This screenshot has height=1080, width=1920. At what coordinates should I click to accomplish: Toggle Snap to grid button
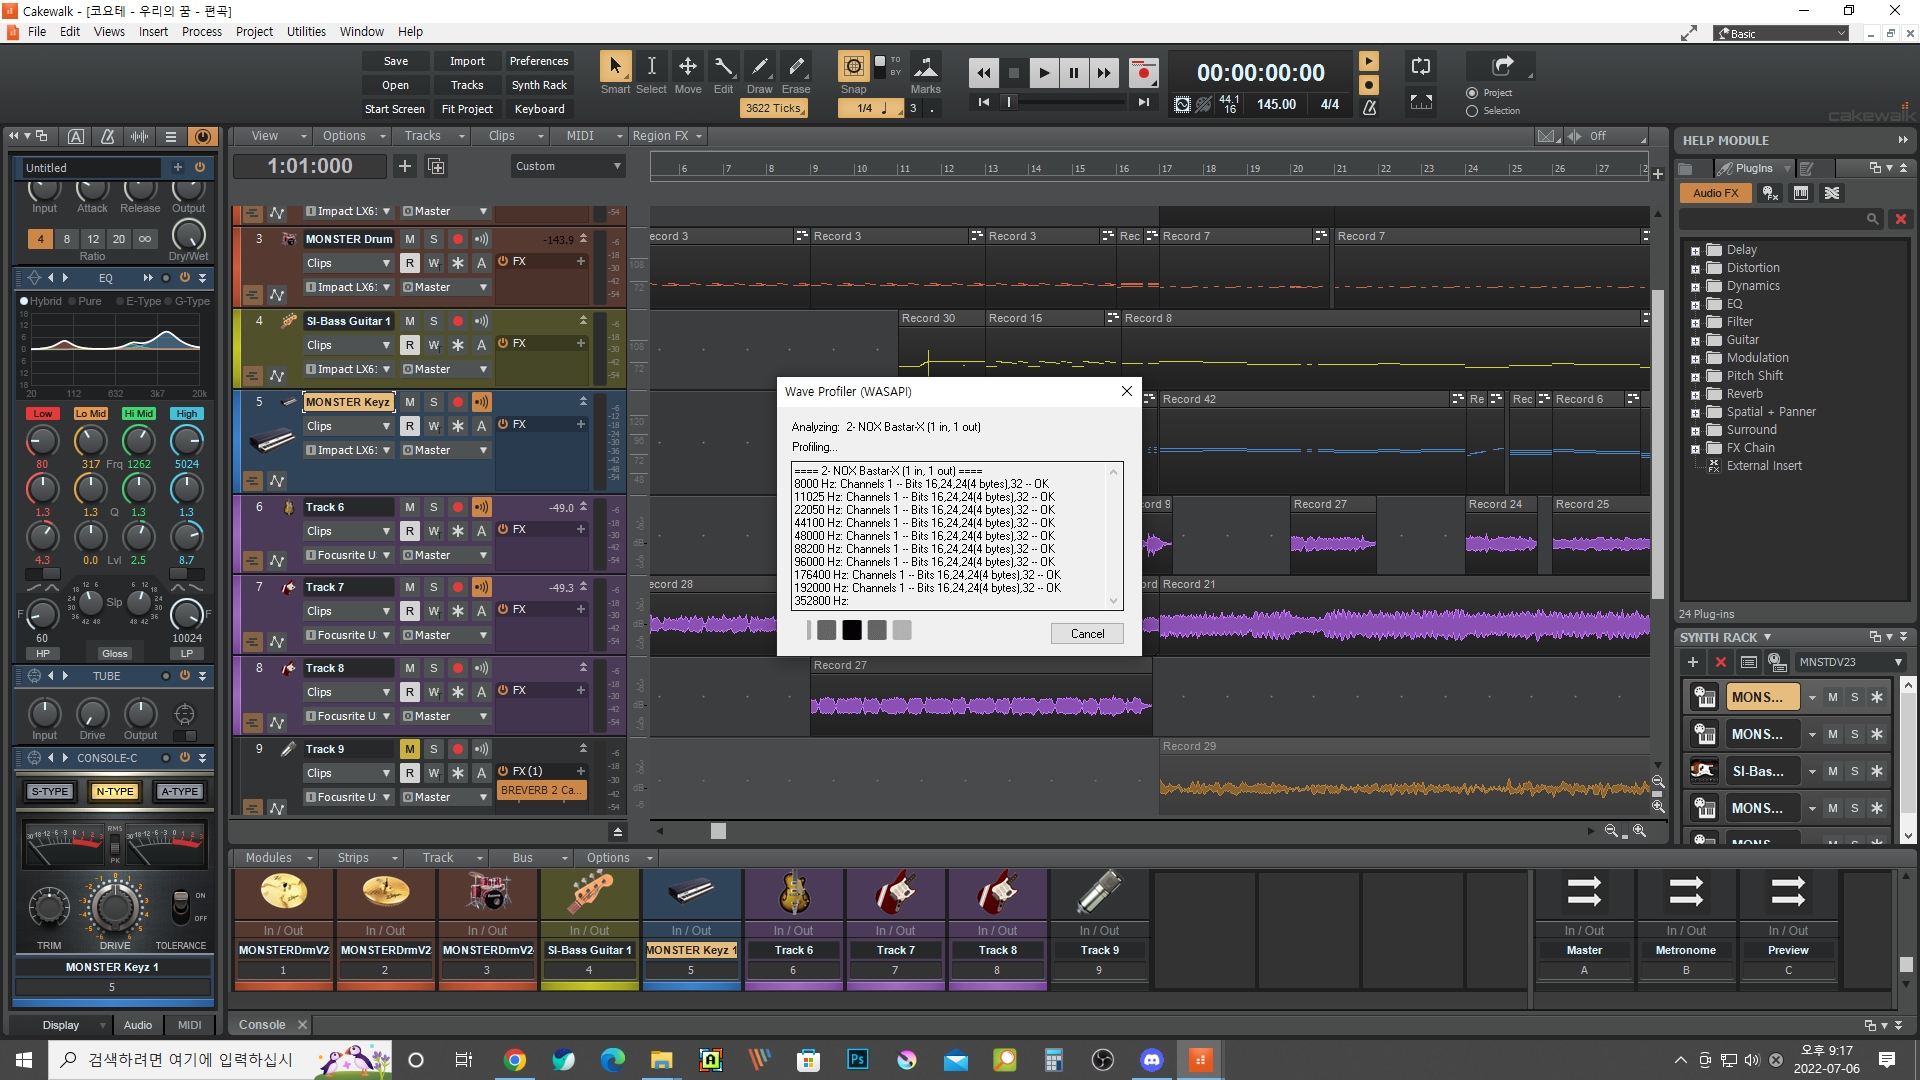pos(853,67)
